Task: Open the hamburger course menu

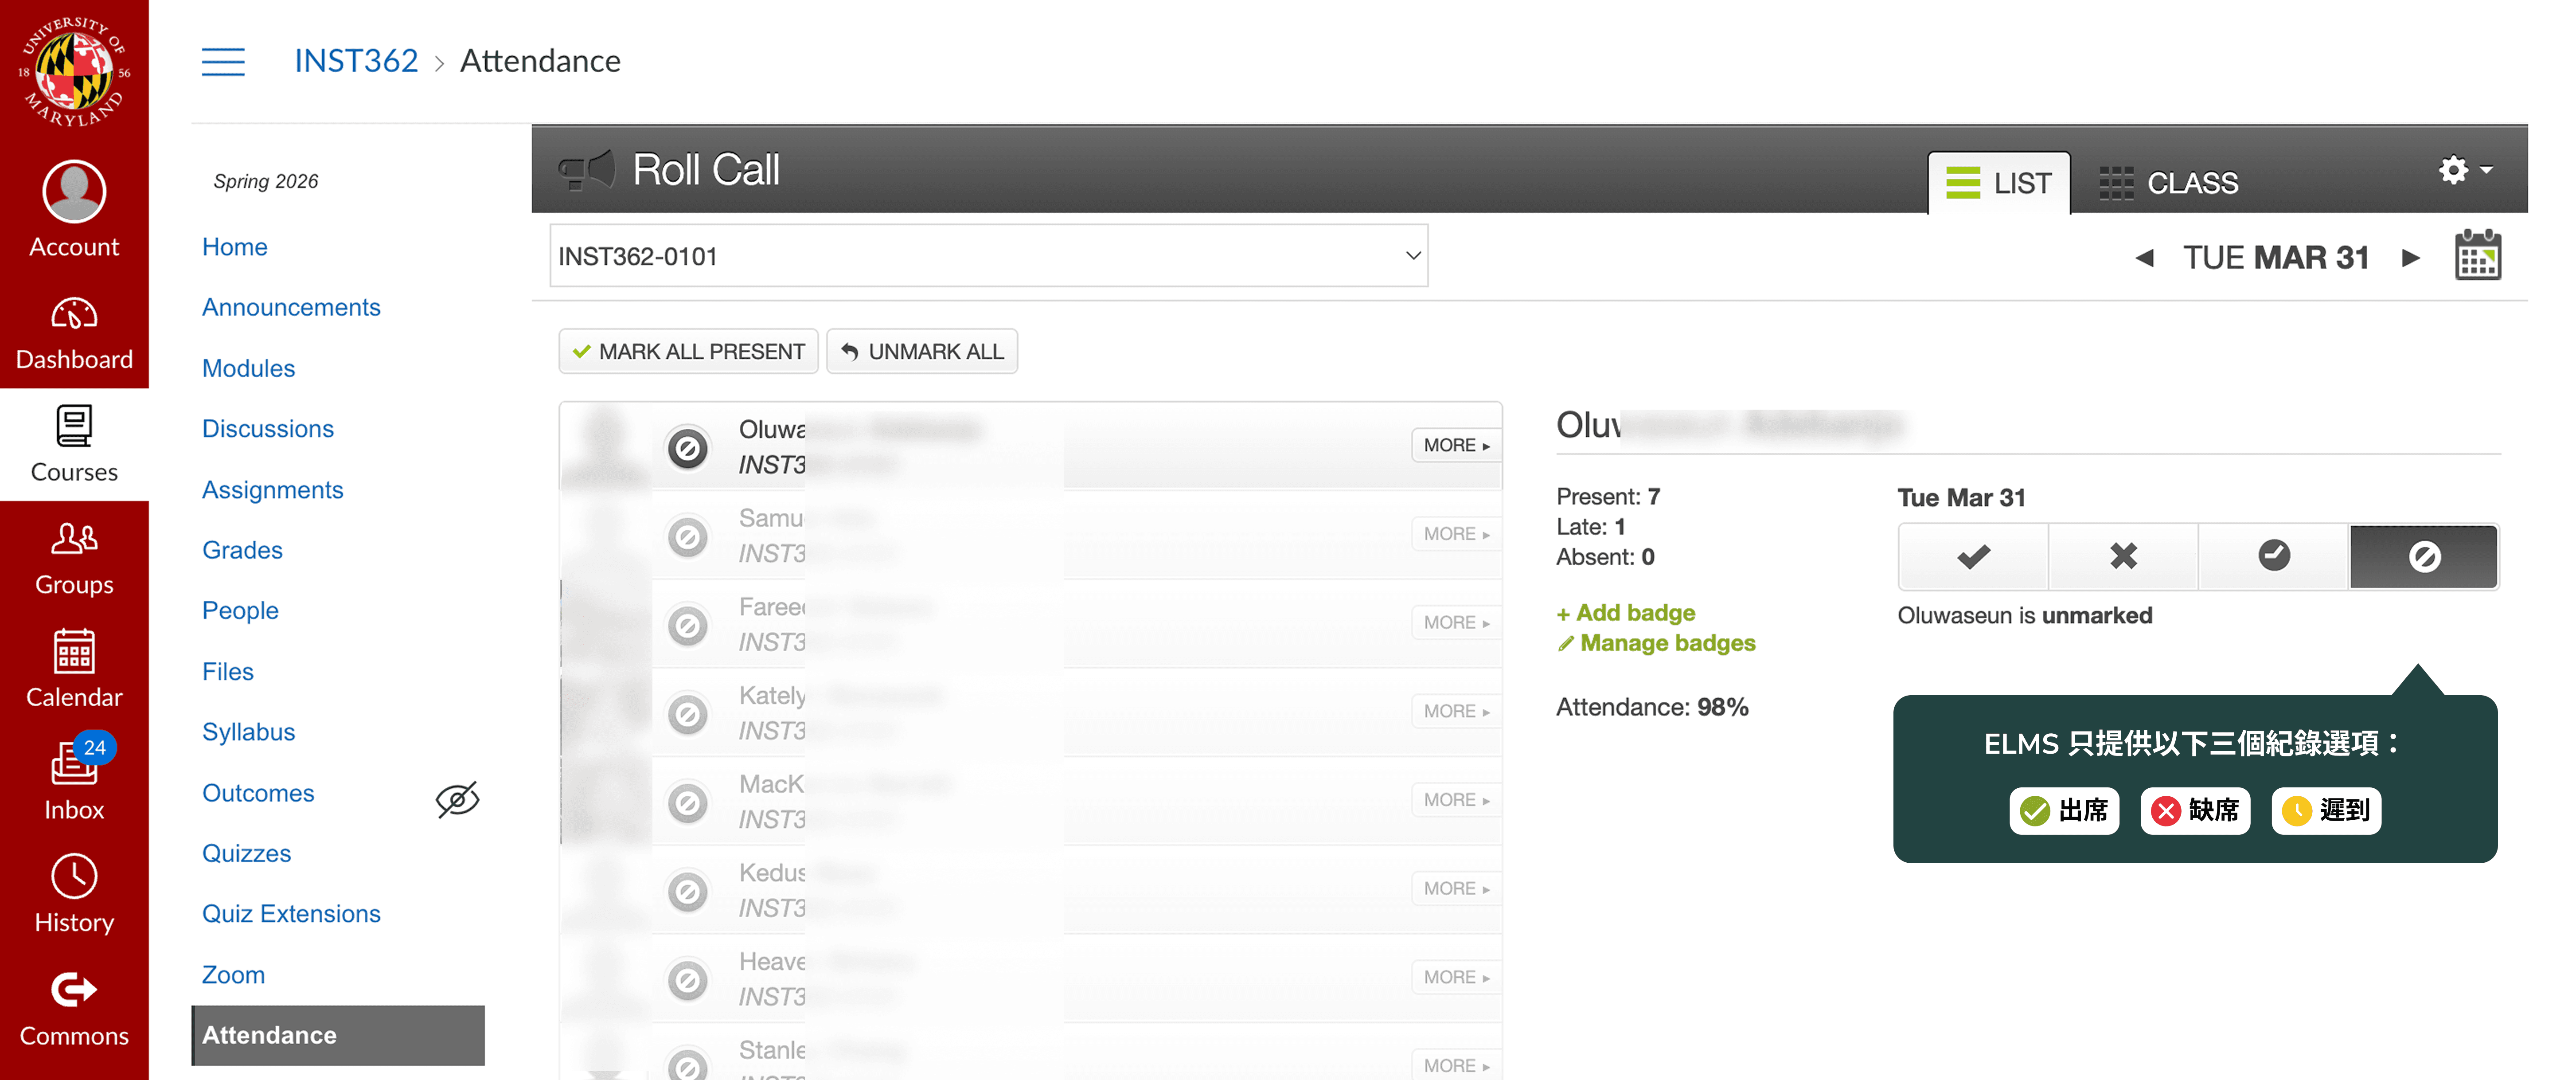Action: [223, 61]
